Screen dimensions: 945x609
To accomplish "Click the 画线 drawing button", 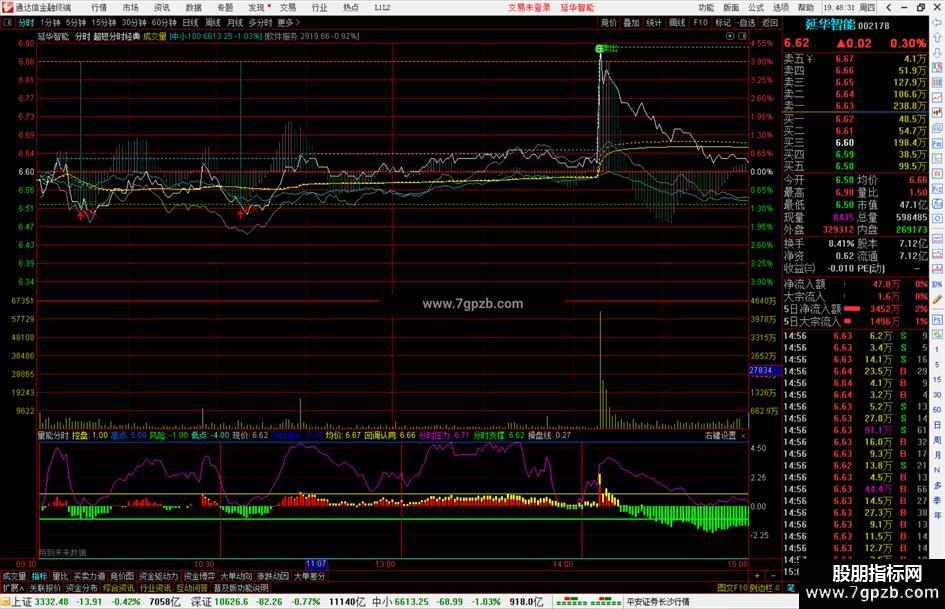I will (677, 22).
